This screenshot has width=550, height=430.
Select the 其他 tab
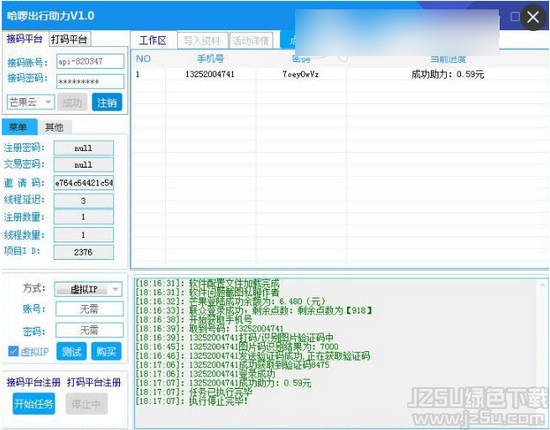coord(54,127)
